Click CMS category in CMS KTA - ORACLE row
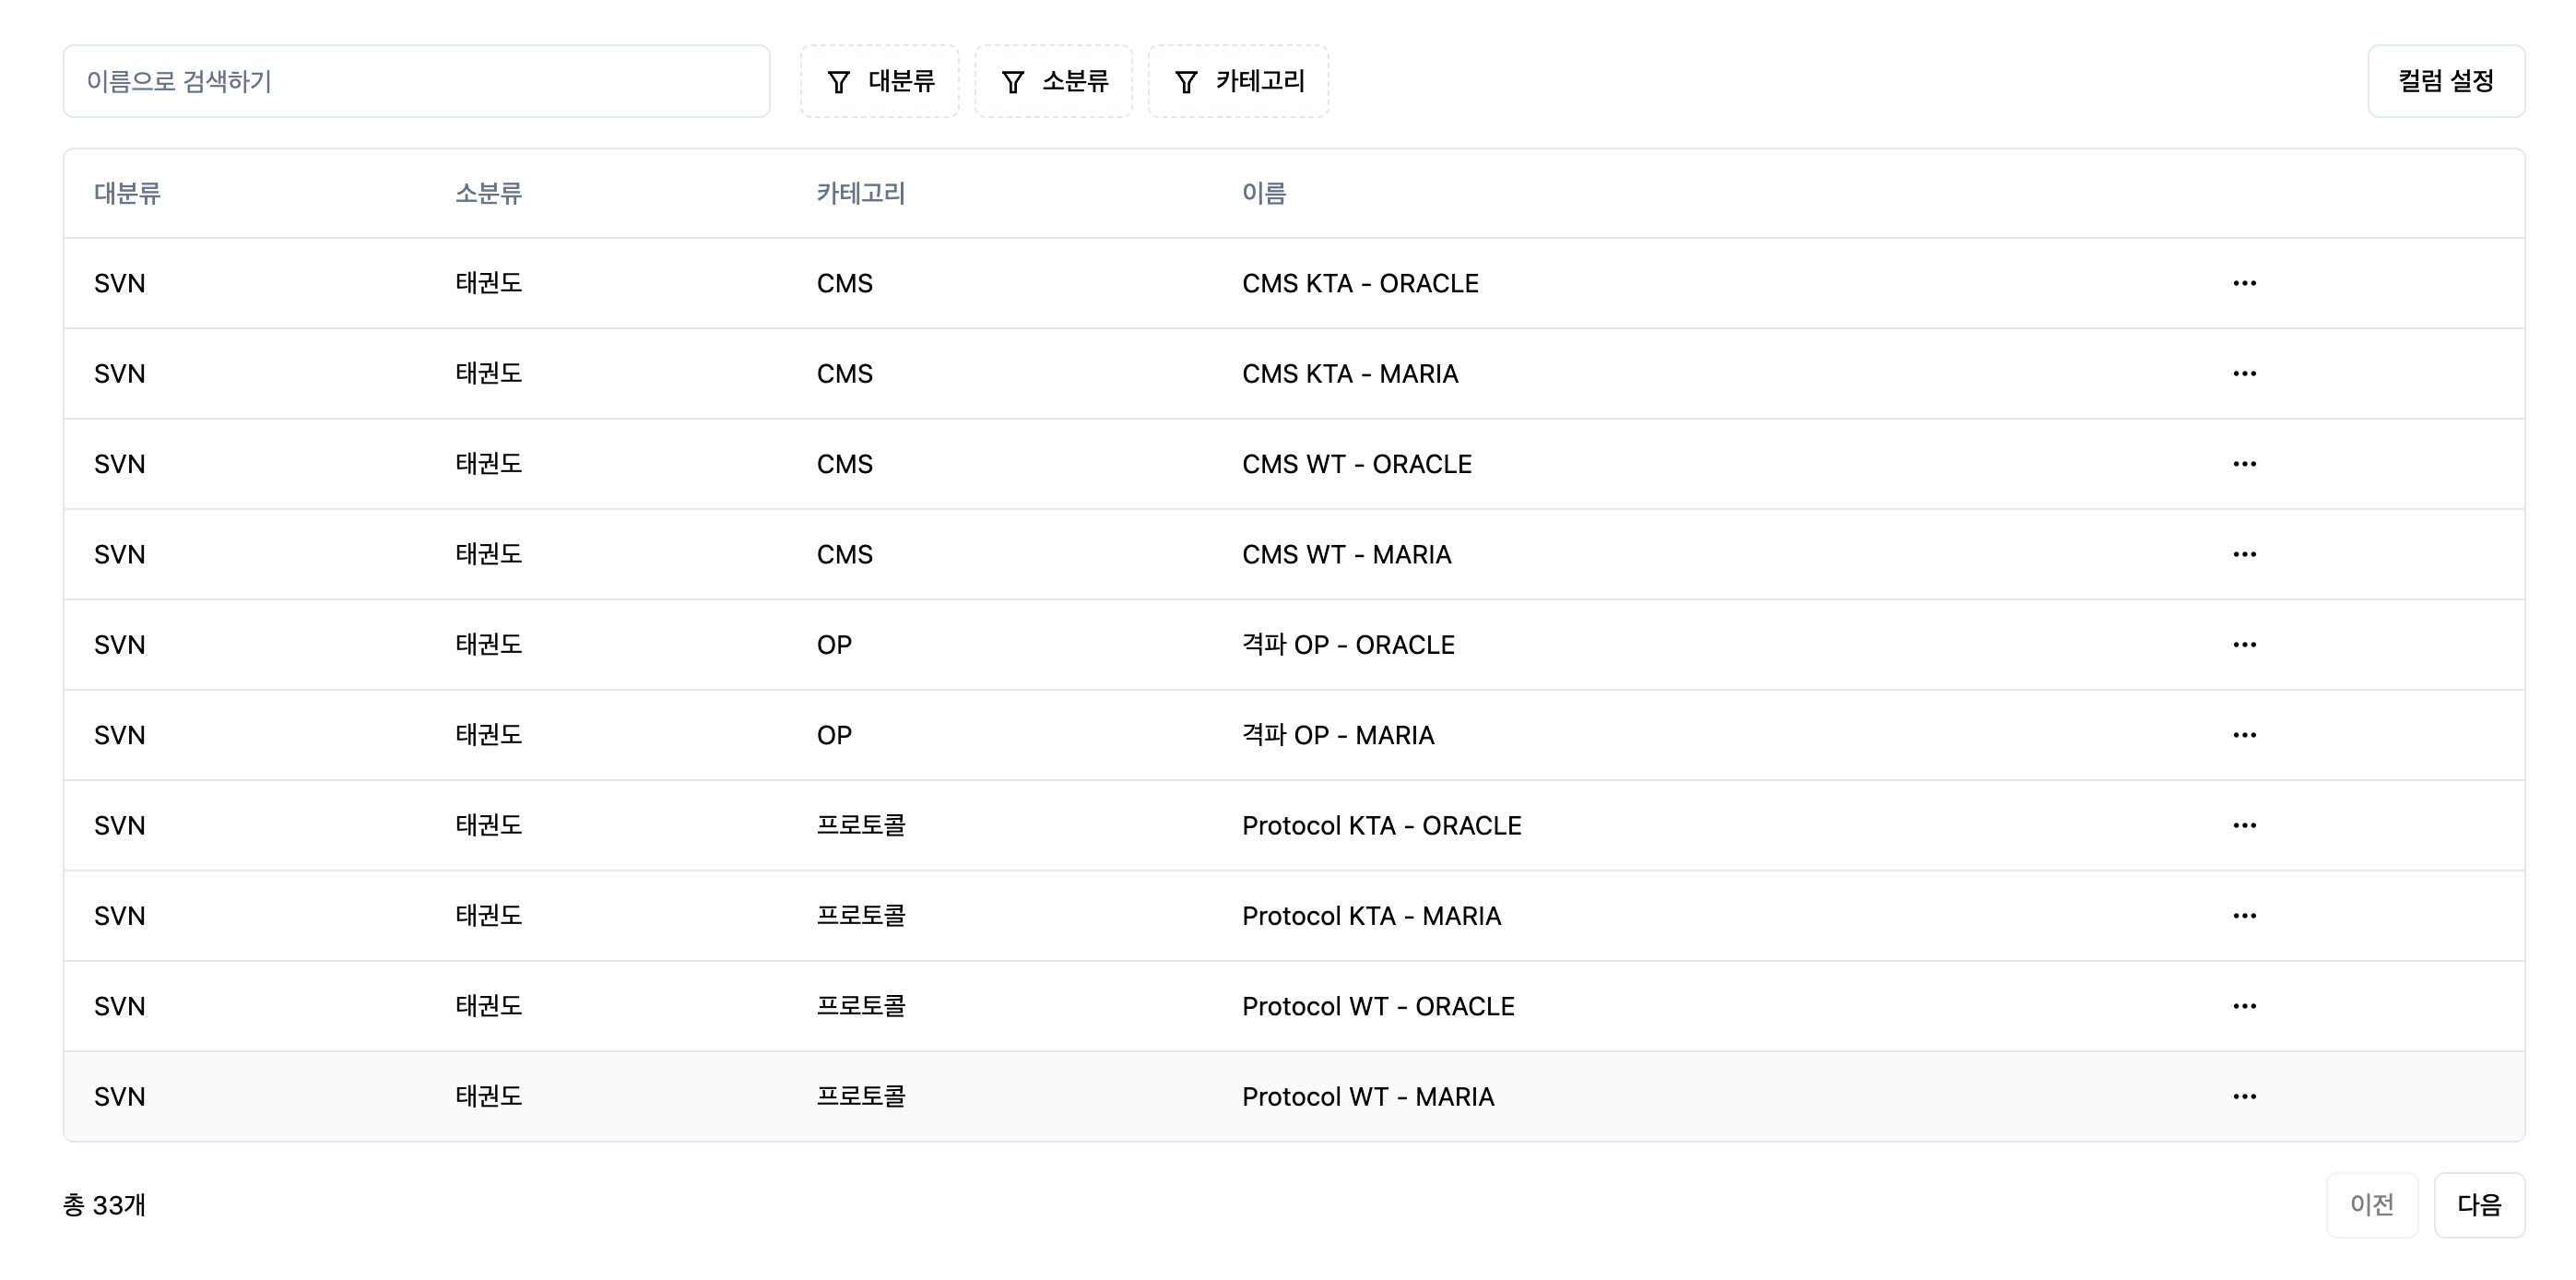 click(845, 283)
